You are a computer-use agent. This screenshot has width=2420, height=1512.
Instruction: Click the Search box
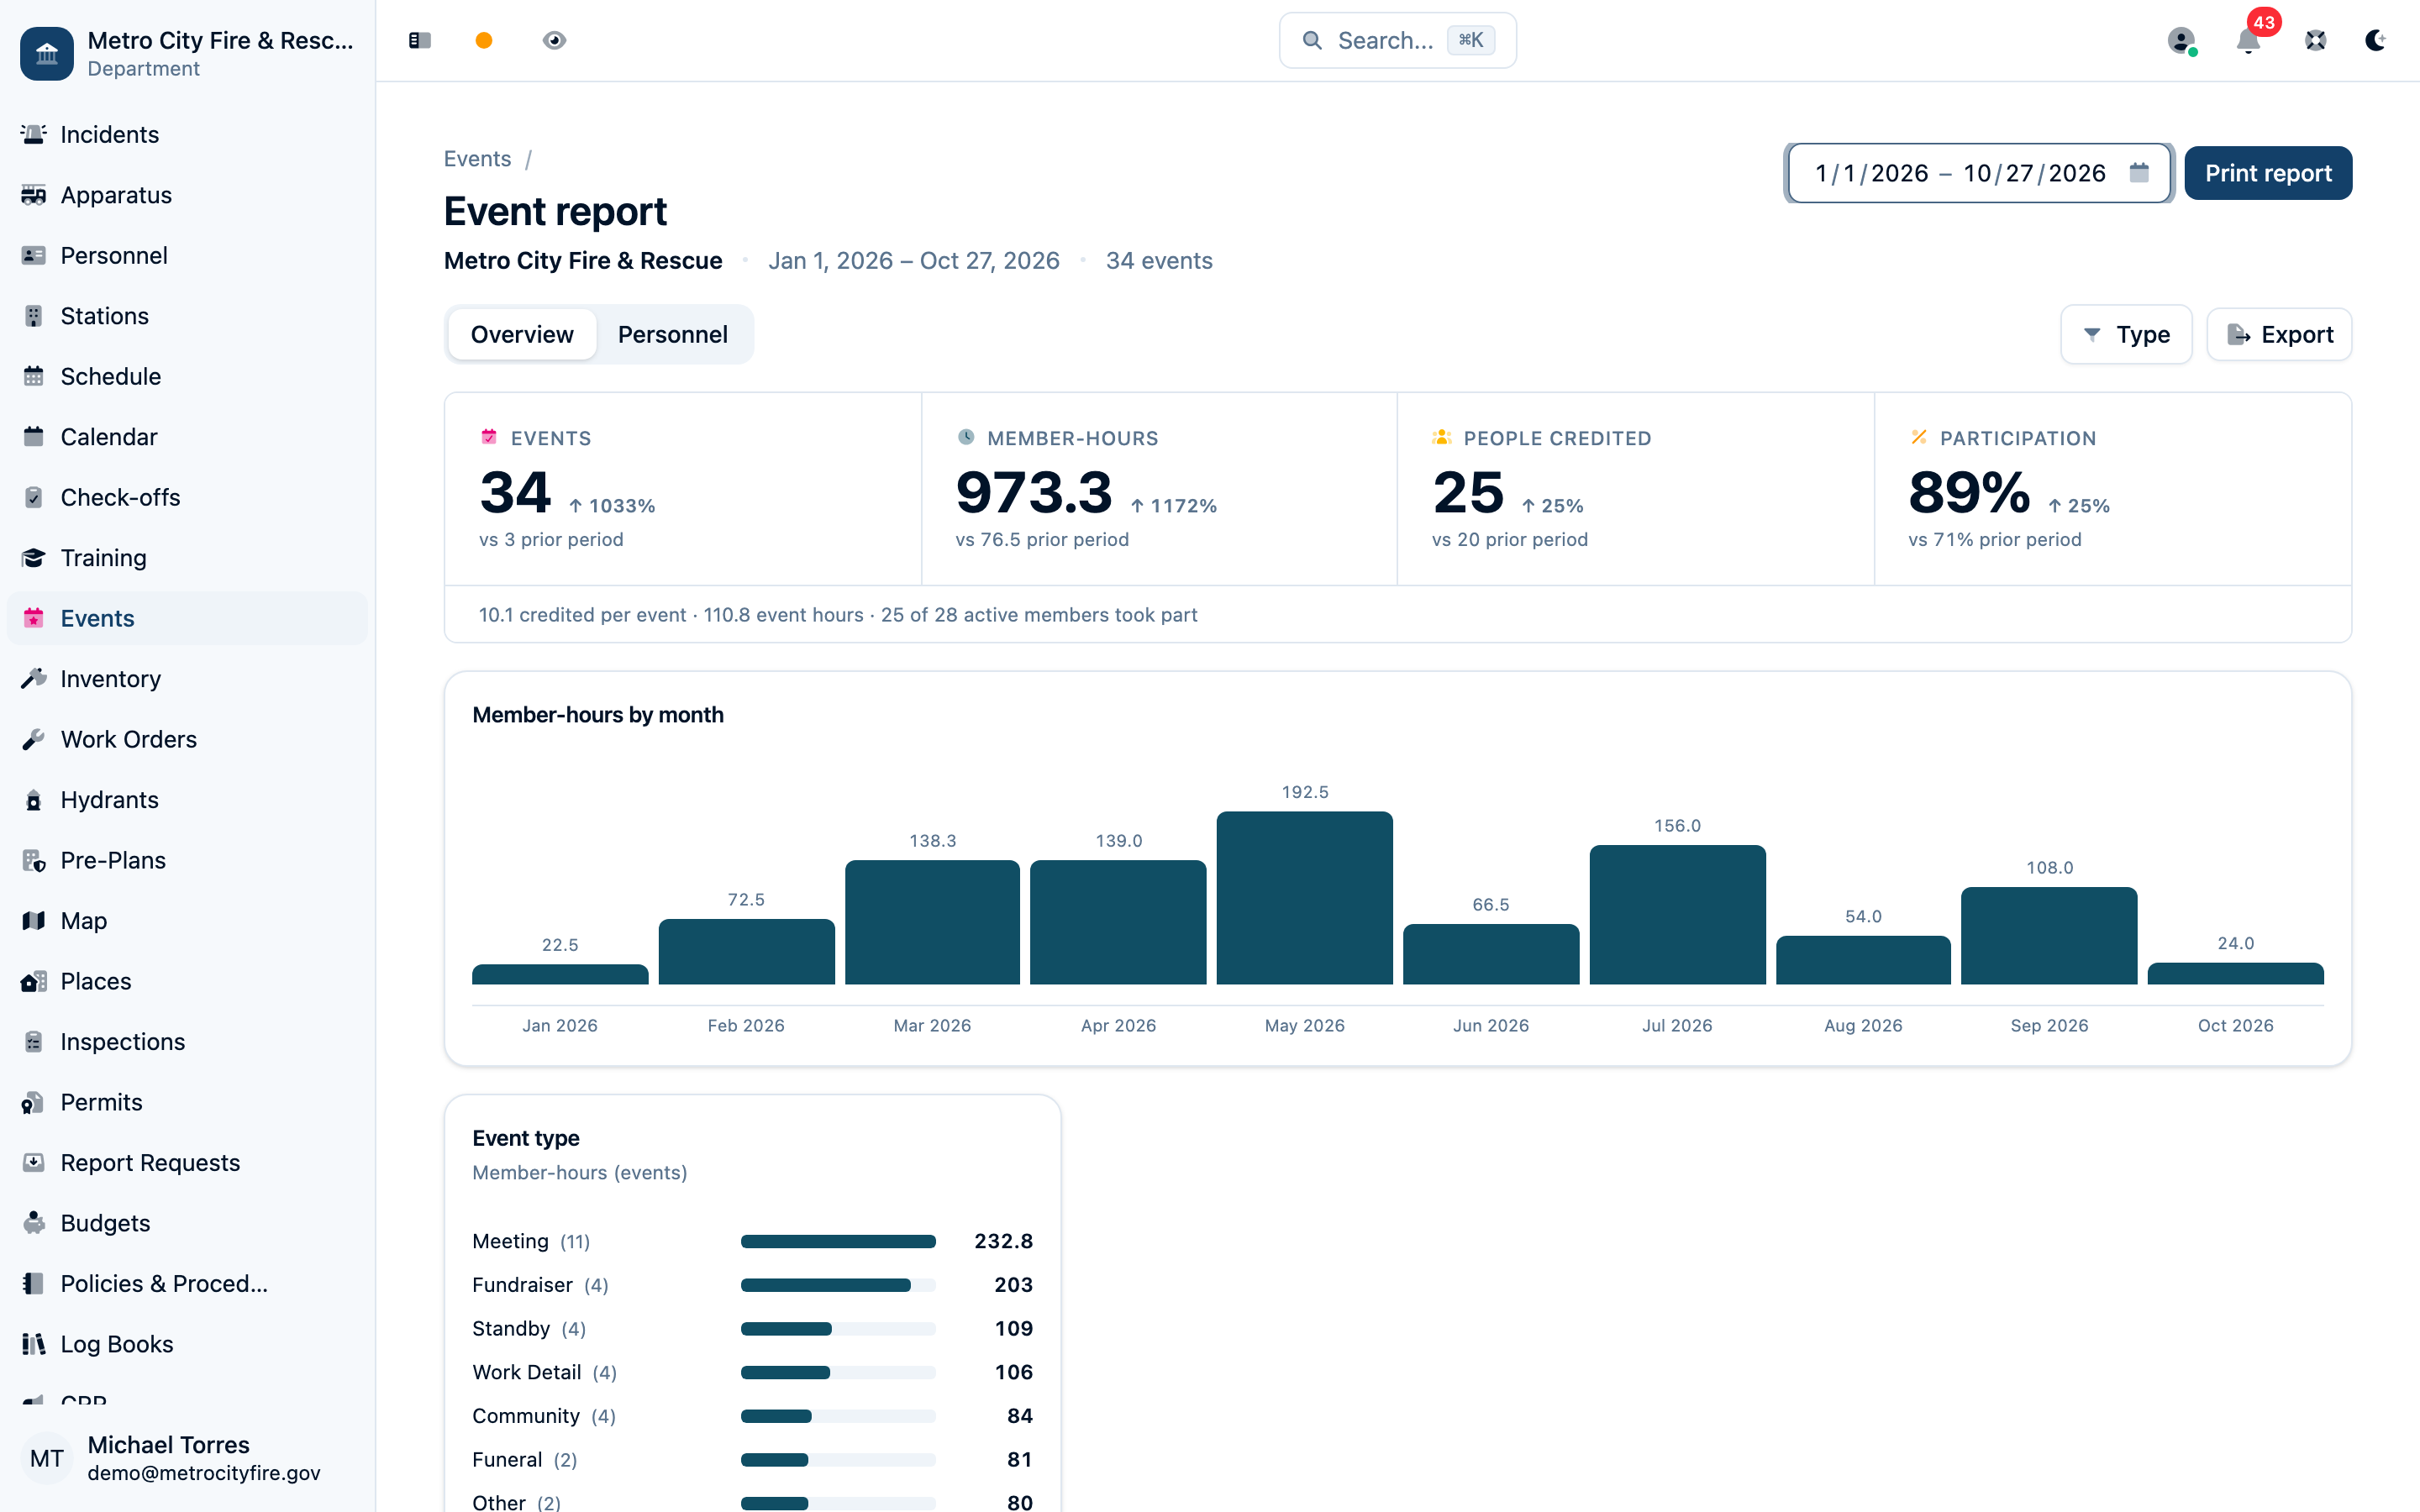click(1397, 40)
